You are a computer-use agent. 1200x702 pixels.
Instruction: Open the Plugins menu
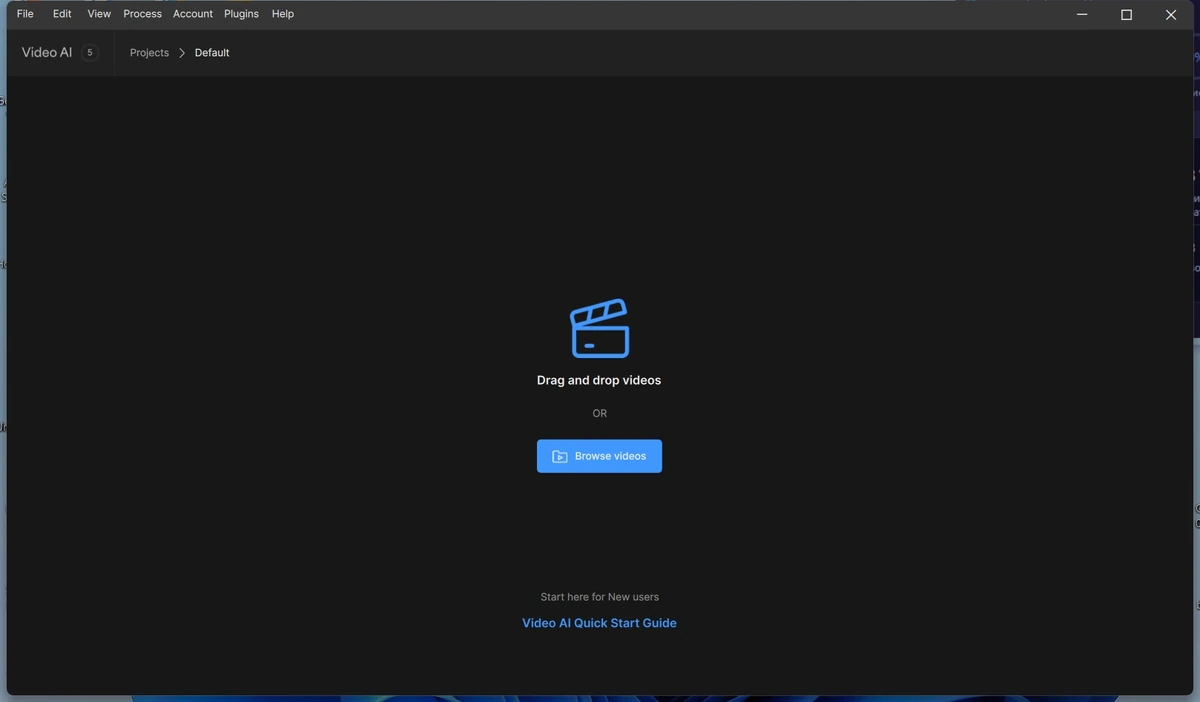241,14
